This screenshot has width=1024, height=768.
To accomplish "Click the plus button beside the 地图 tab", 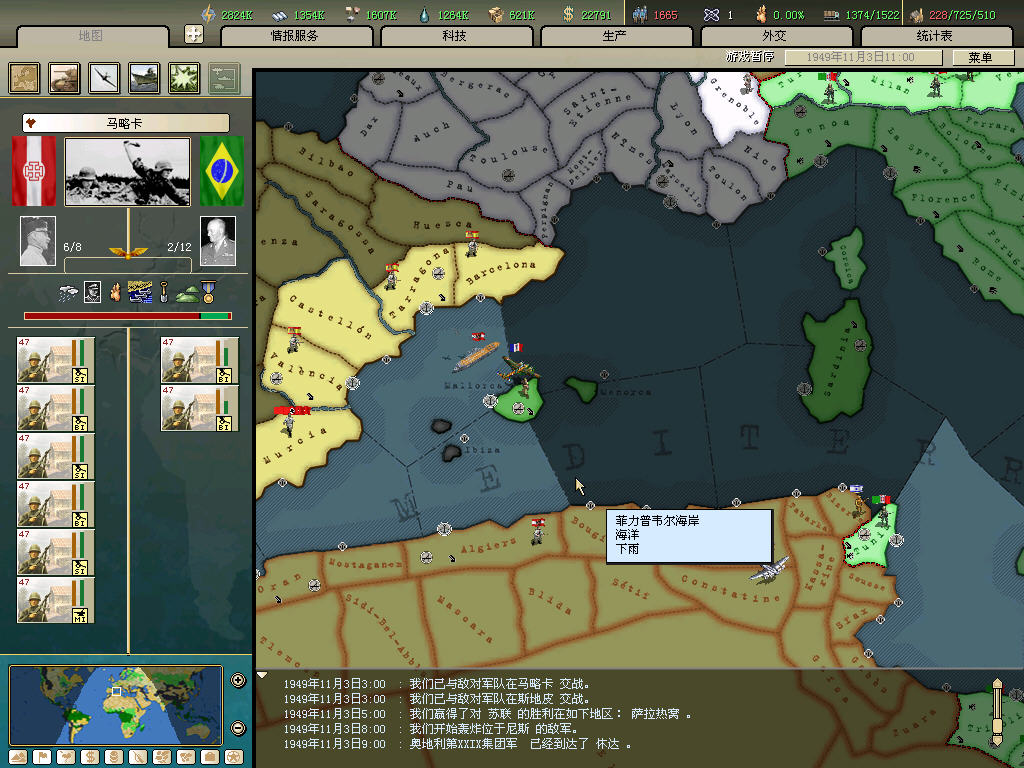I will (x=194, y=34).
